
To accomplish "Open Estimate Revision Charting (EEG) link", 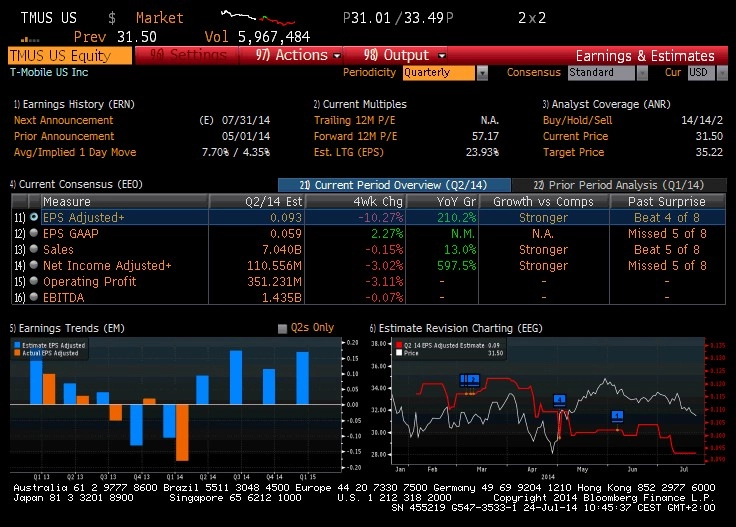I will tap(456, 328).
